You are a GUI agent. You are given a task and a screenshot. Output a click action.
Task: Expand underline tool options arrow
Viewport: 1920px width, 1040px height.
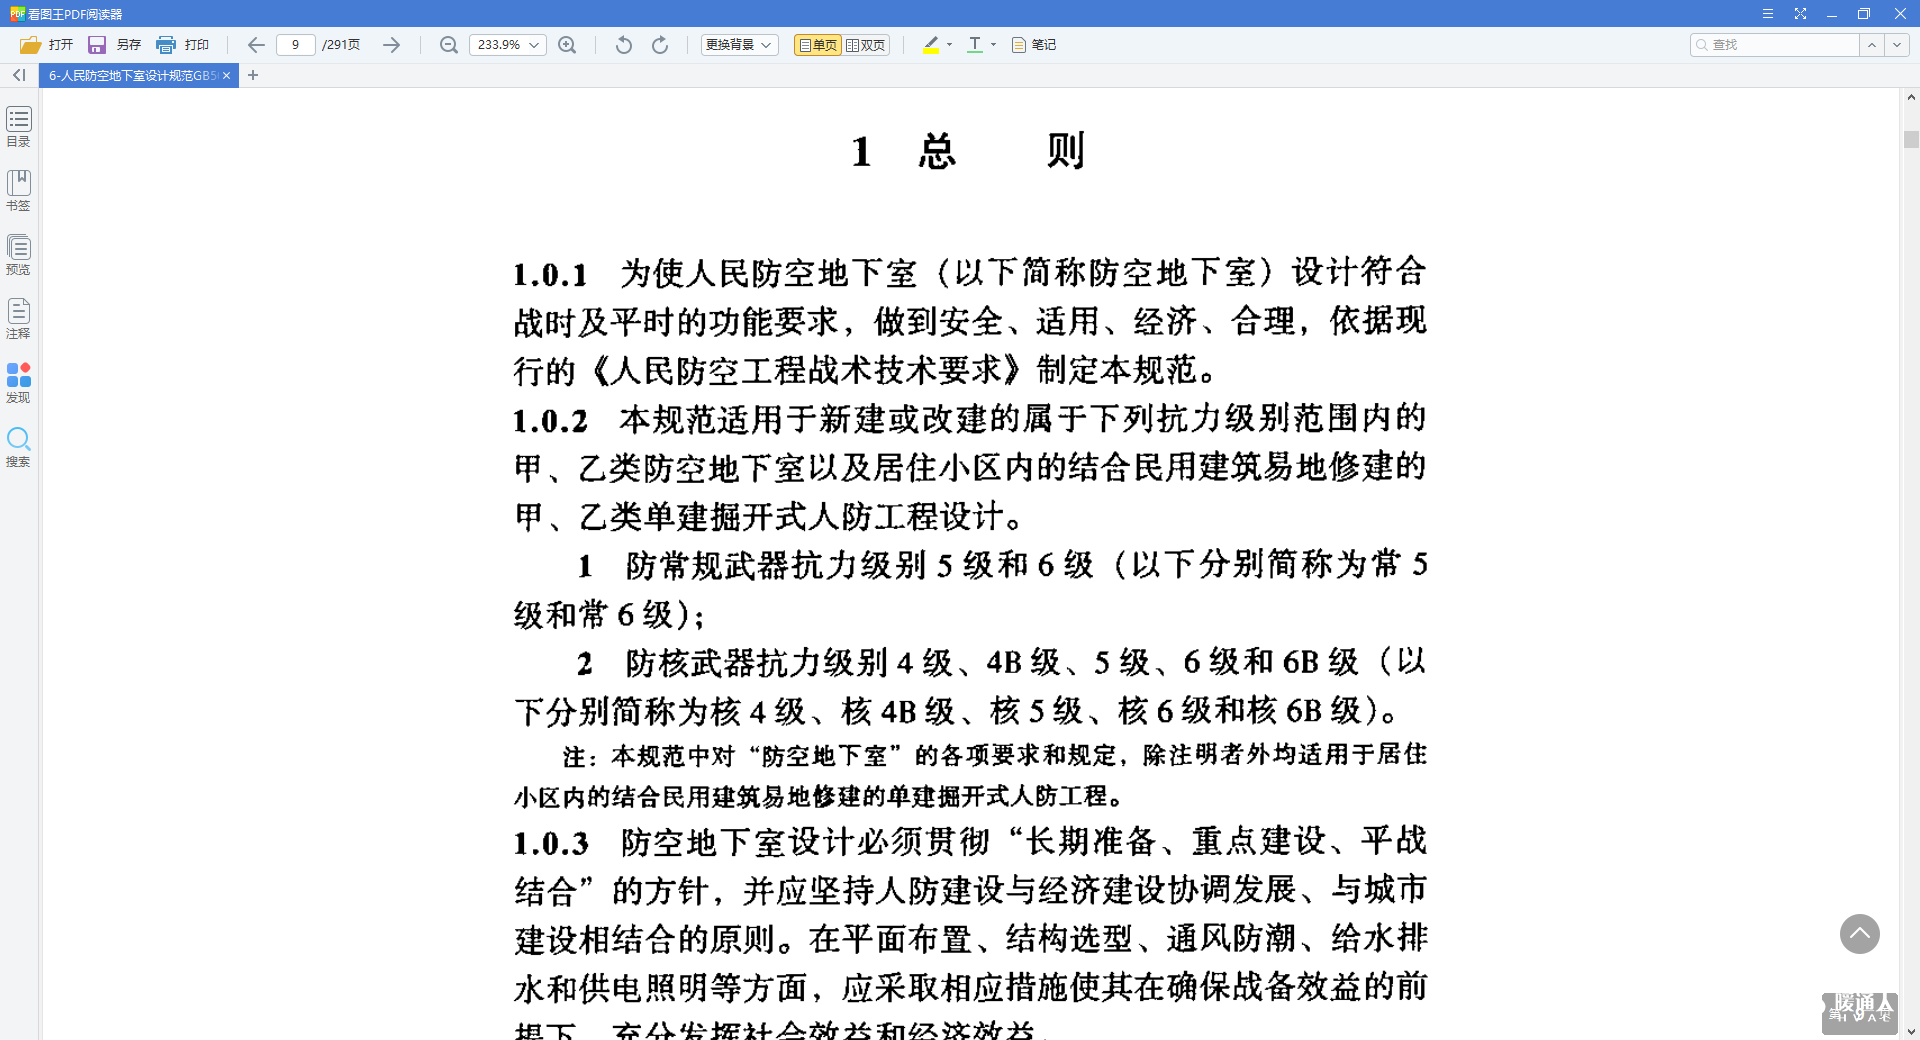click(993, 45)
